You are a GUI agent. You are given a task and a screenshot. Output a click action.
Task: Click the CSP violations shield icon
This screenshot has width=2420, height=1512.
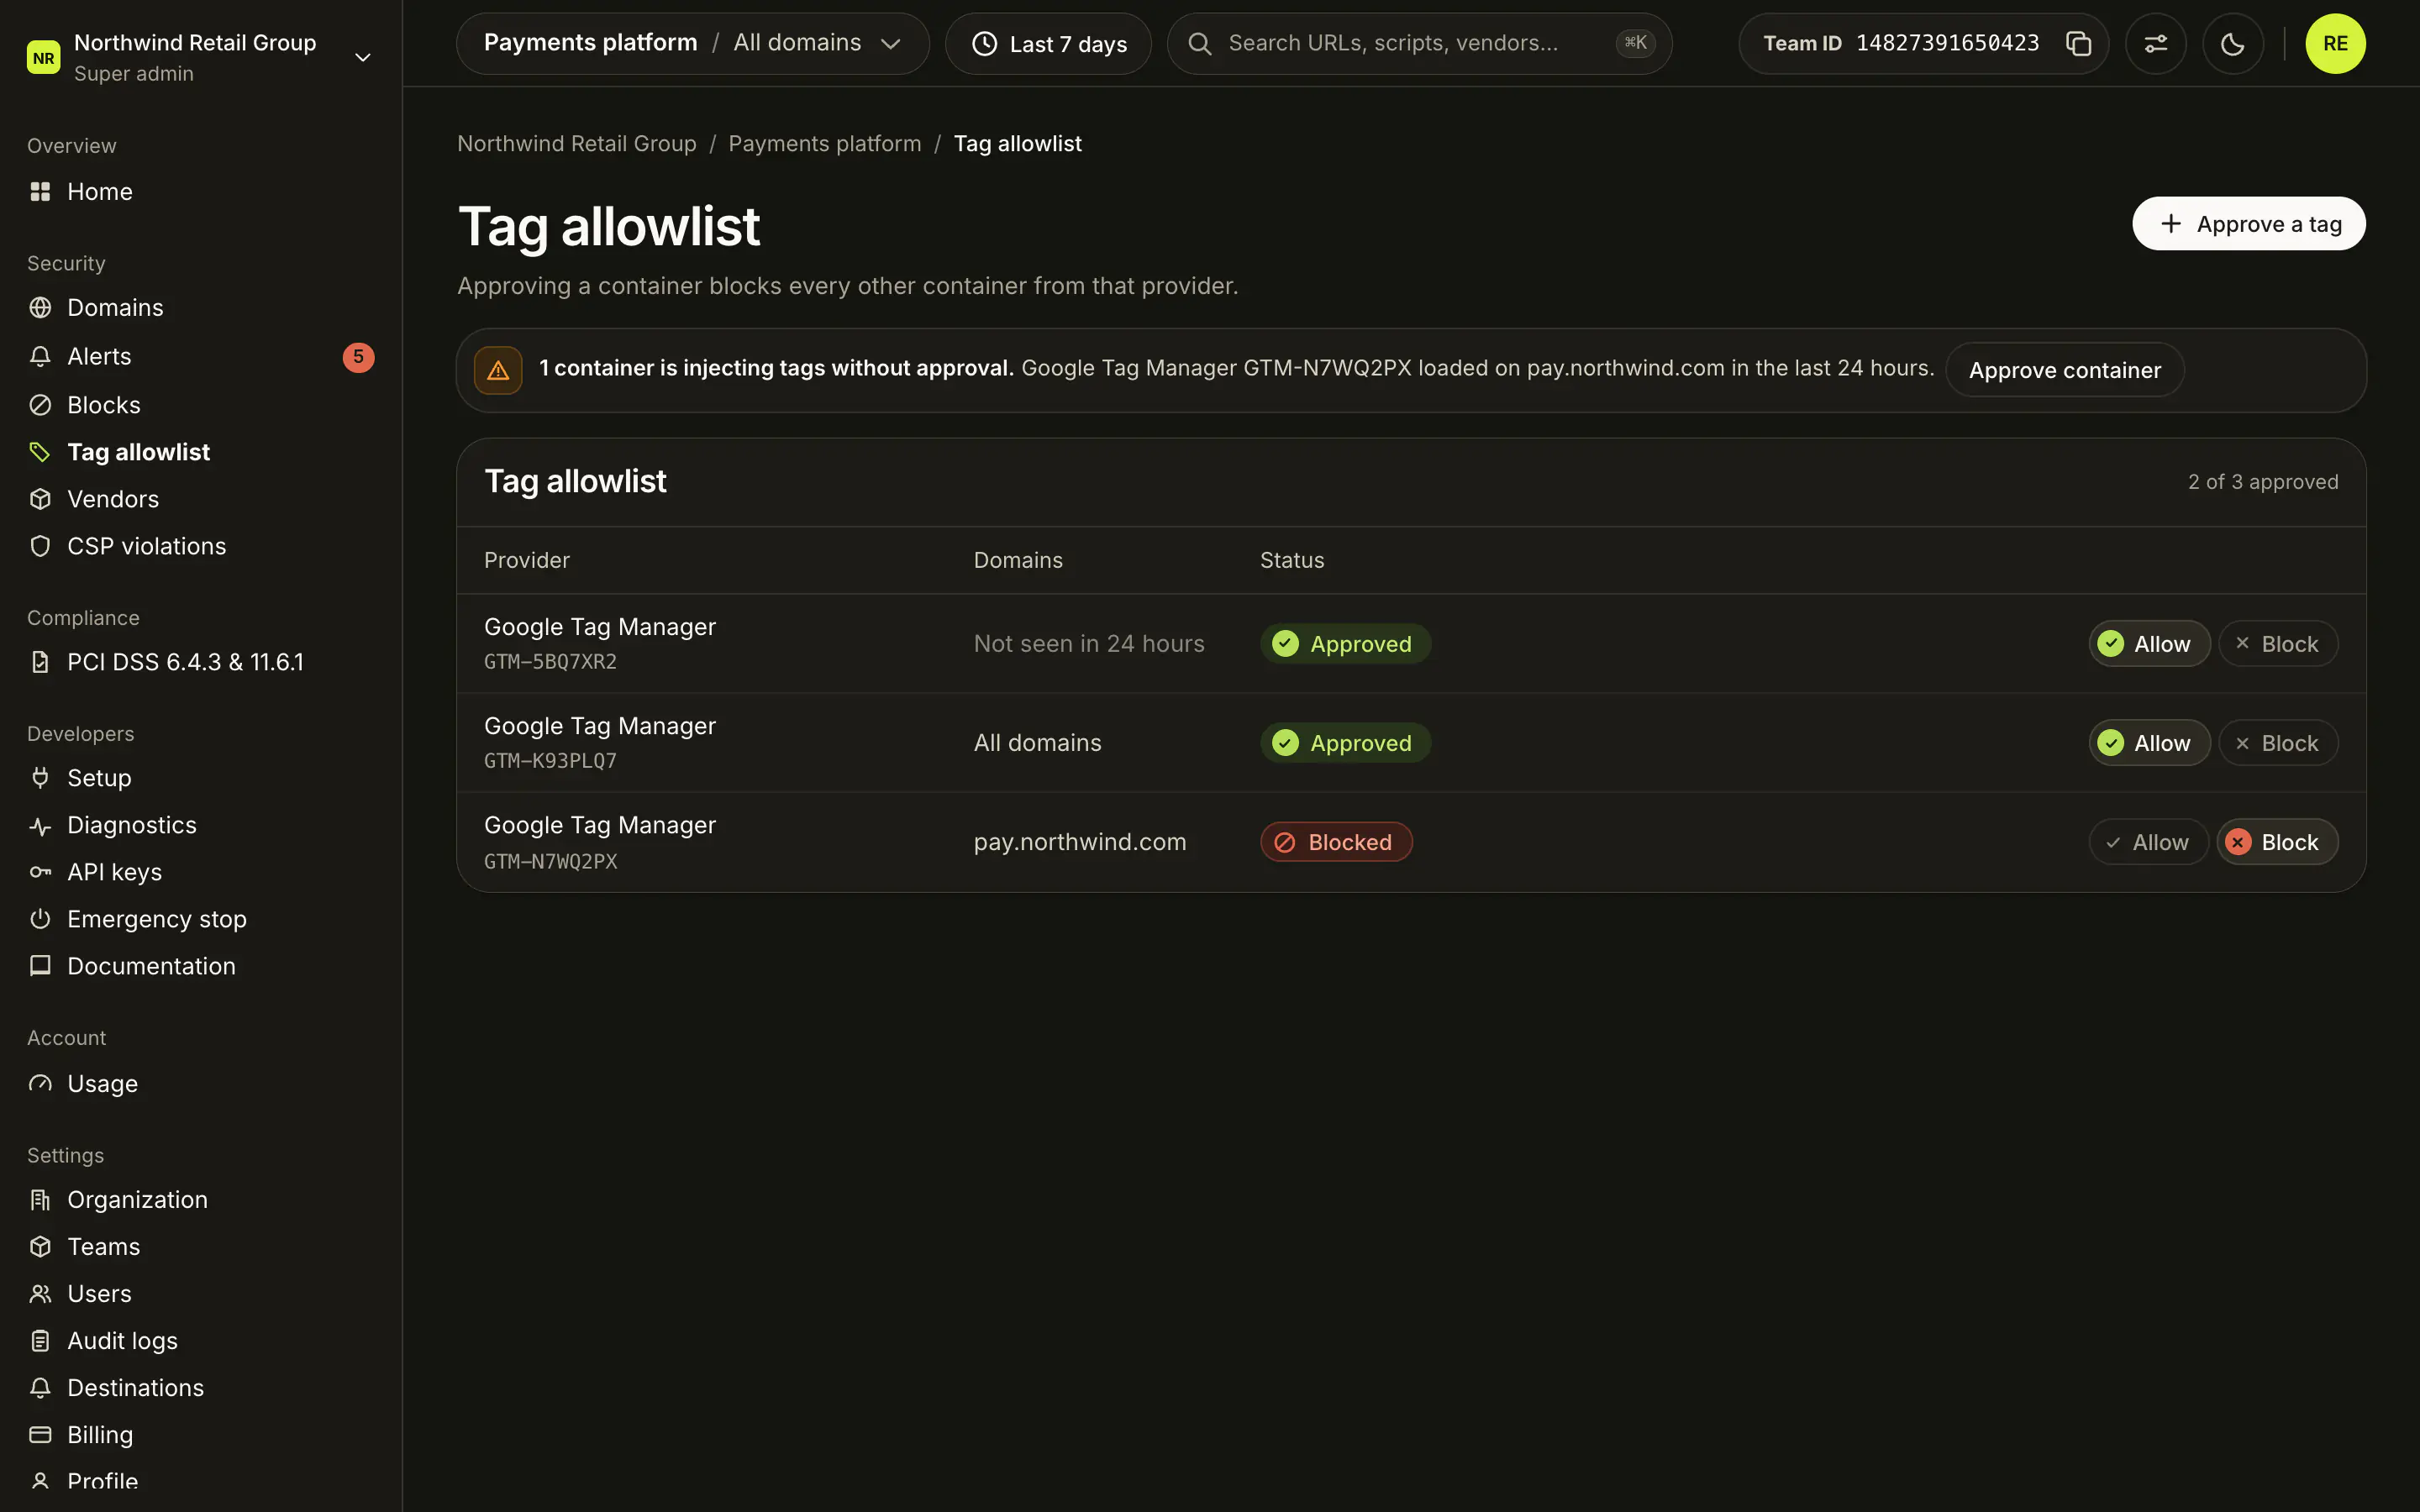[x=40, y=546]
